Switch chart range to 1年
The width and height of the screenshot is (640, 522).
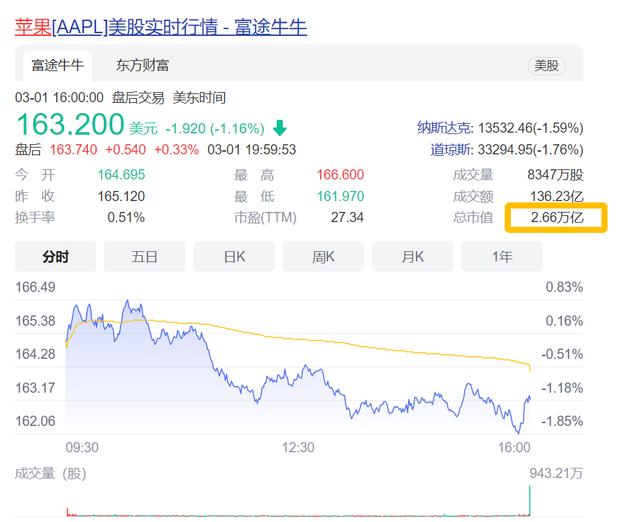(502, 257)
